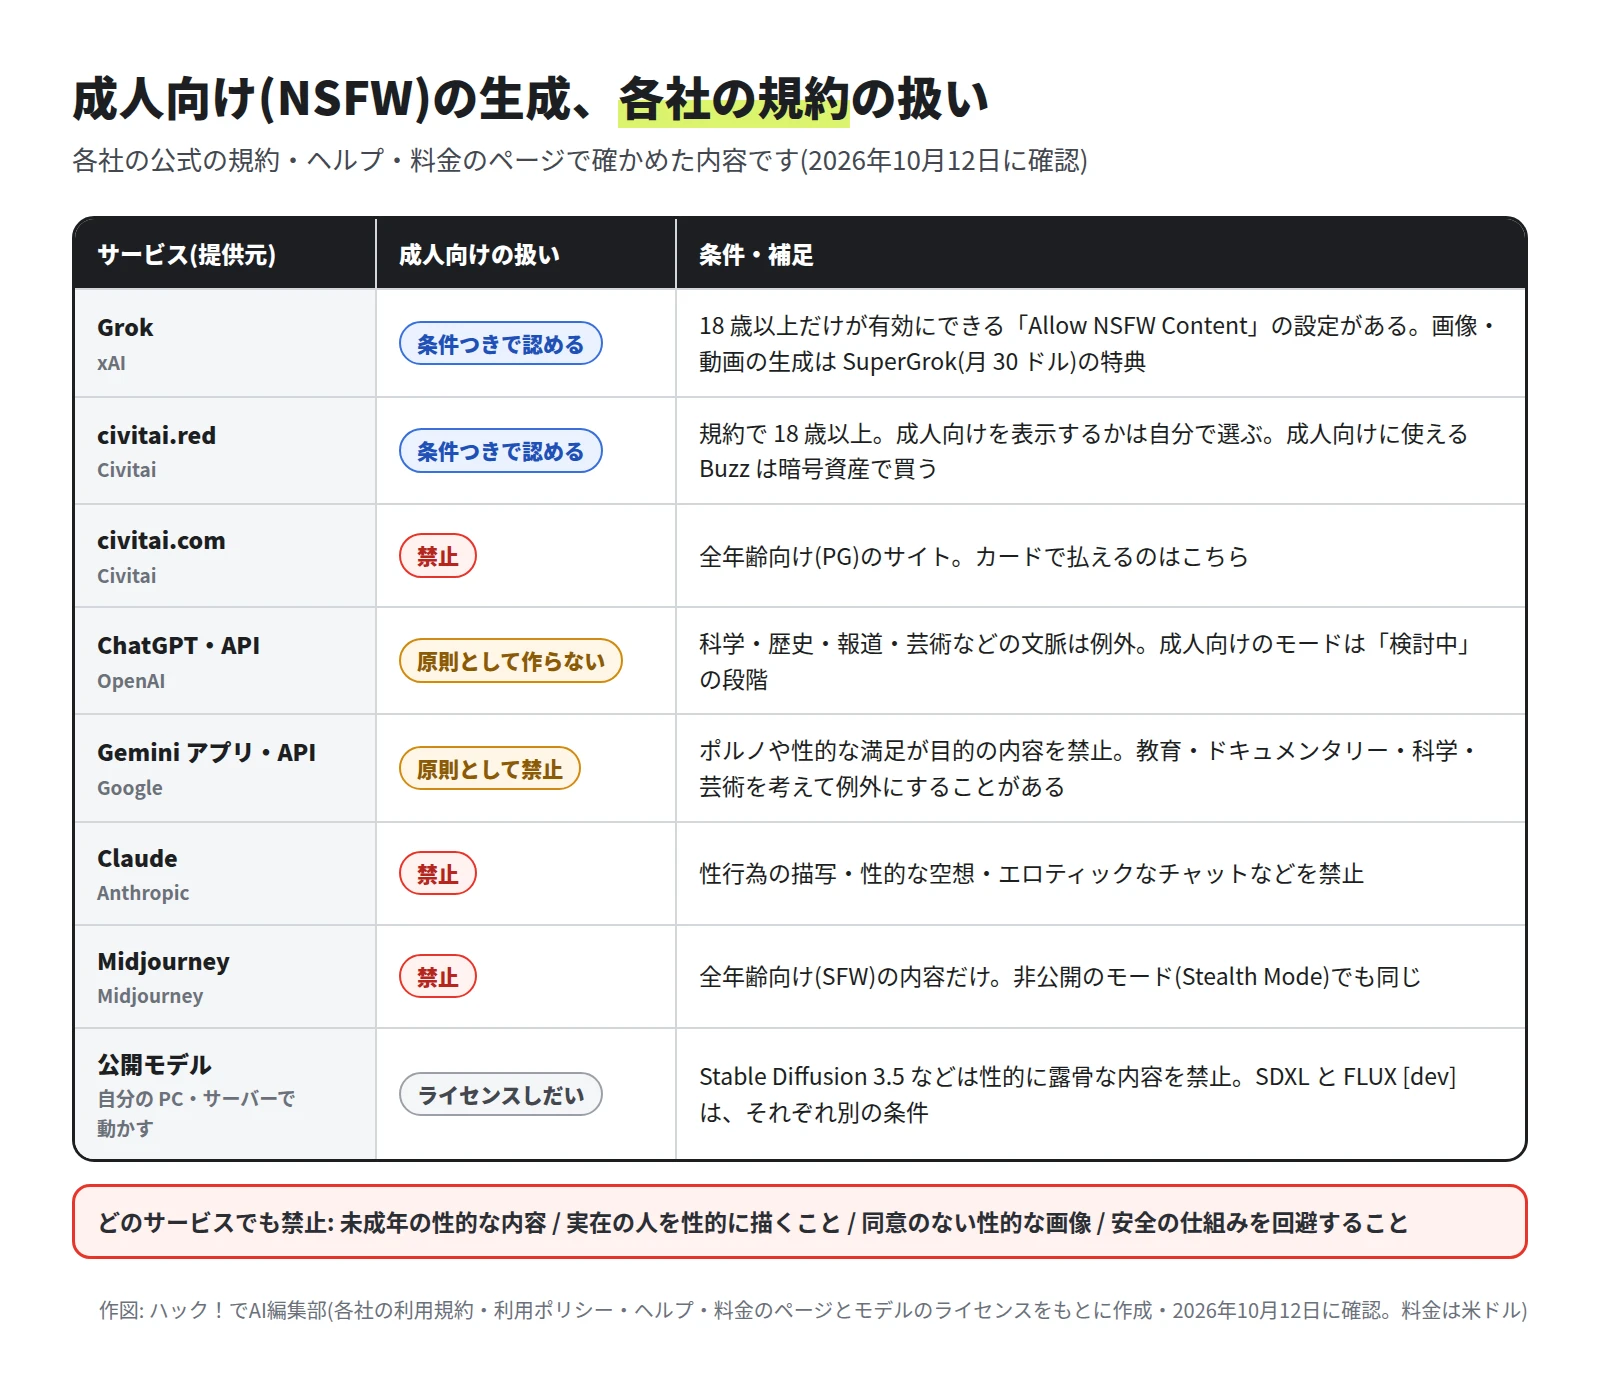
Task: Click the Claude note starting 性行為の描写
Action: point(1031,874)
